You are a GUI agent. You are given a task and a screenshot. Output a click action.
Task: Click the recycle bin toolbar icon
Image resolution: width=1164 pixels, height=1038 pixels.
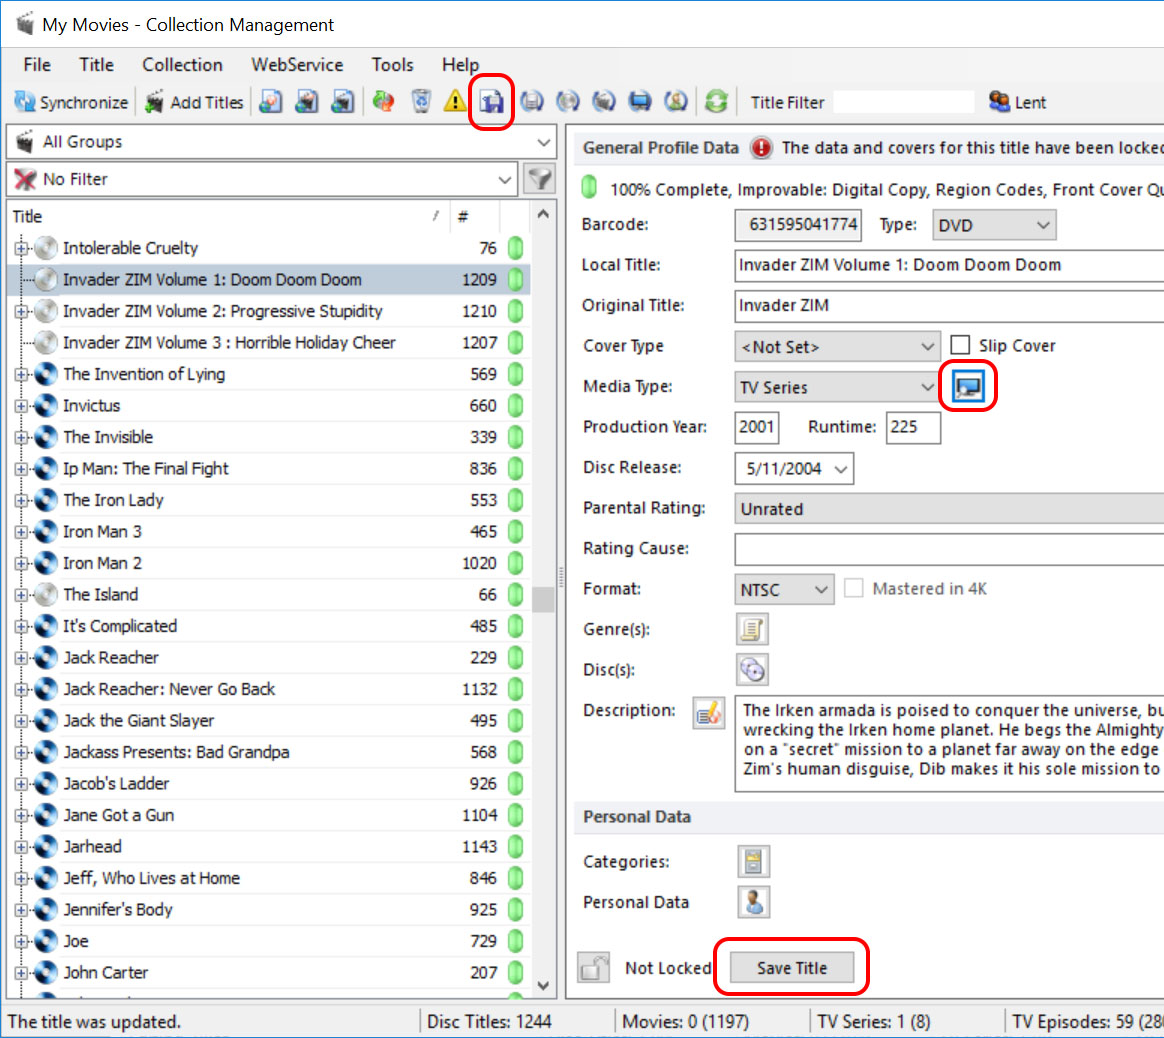tap(421, 102)
